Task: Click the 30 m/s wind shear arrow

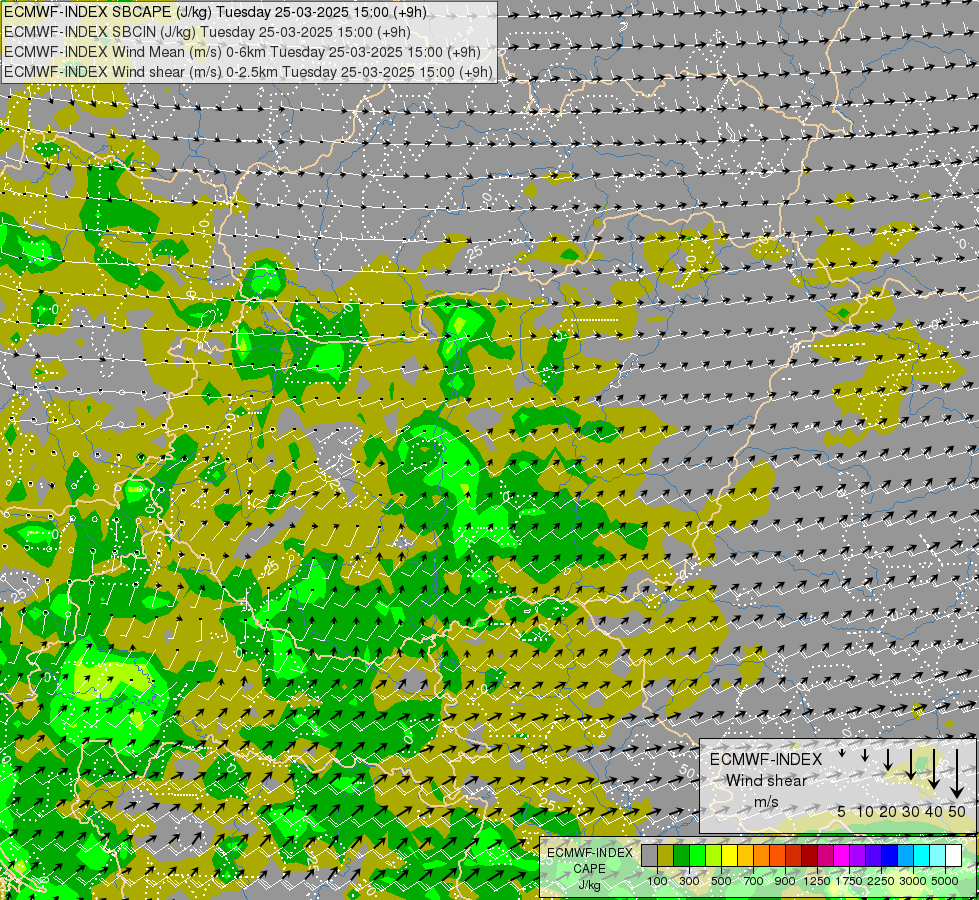Action: tap(911, 764)
